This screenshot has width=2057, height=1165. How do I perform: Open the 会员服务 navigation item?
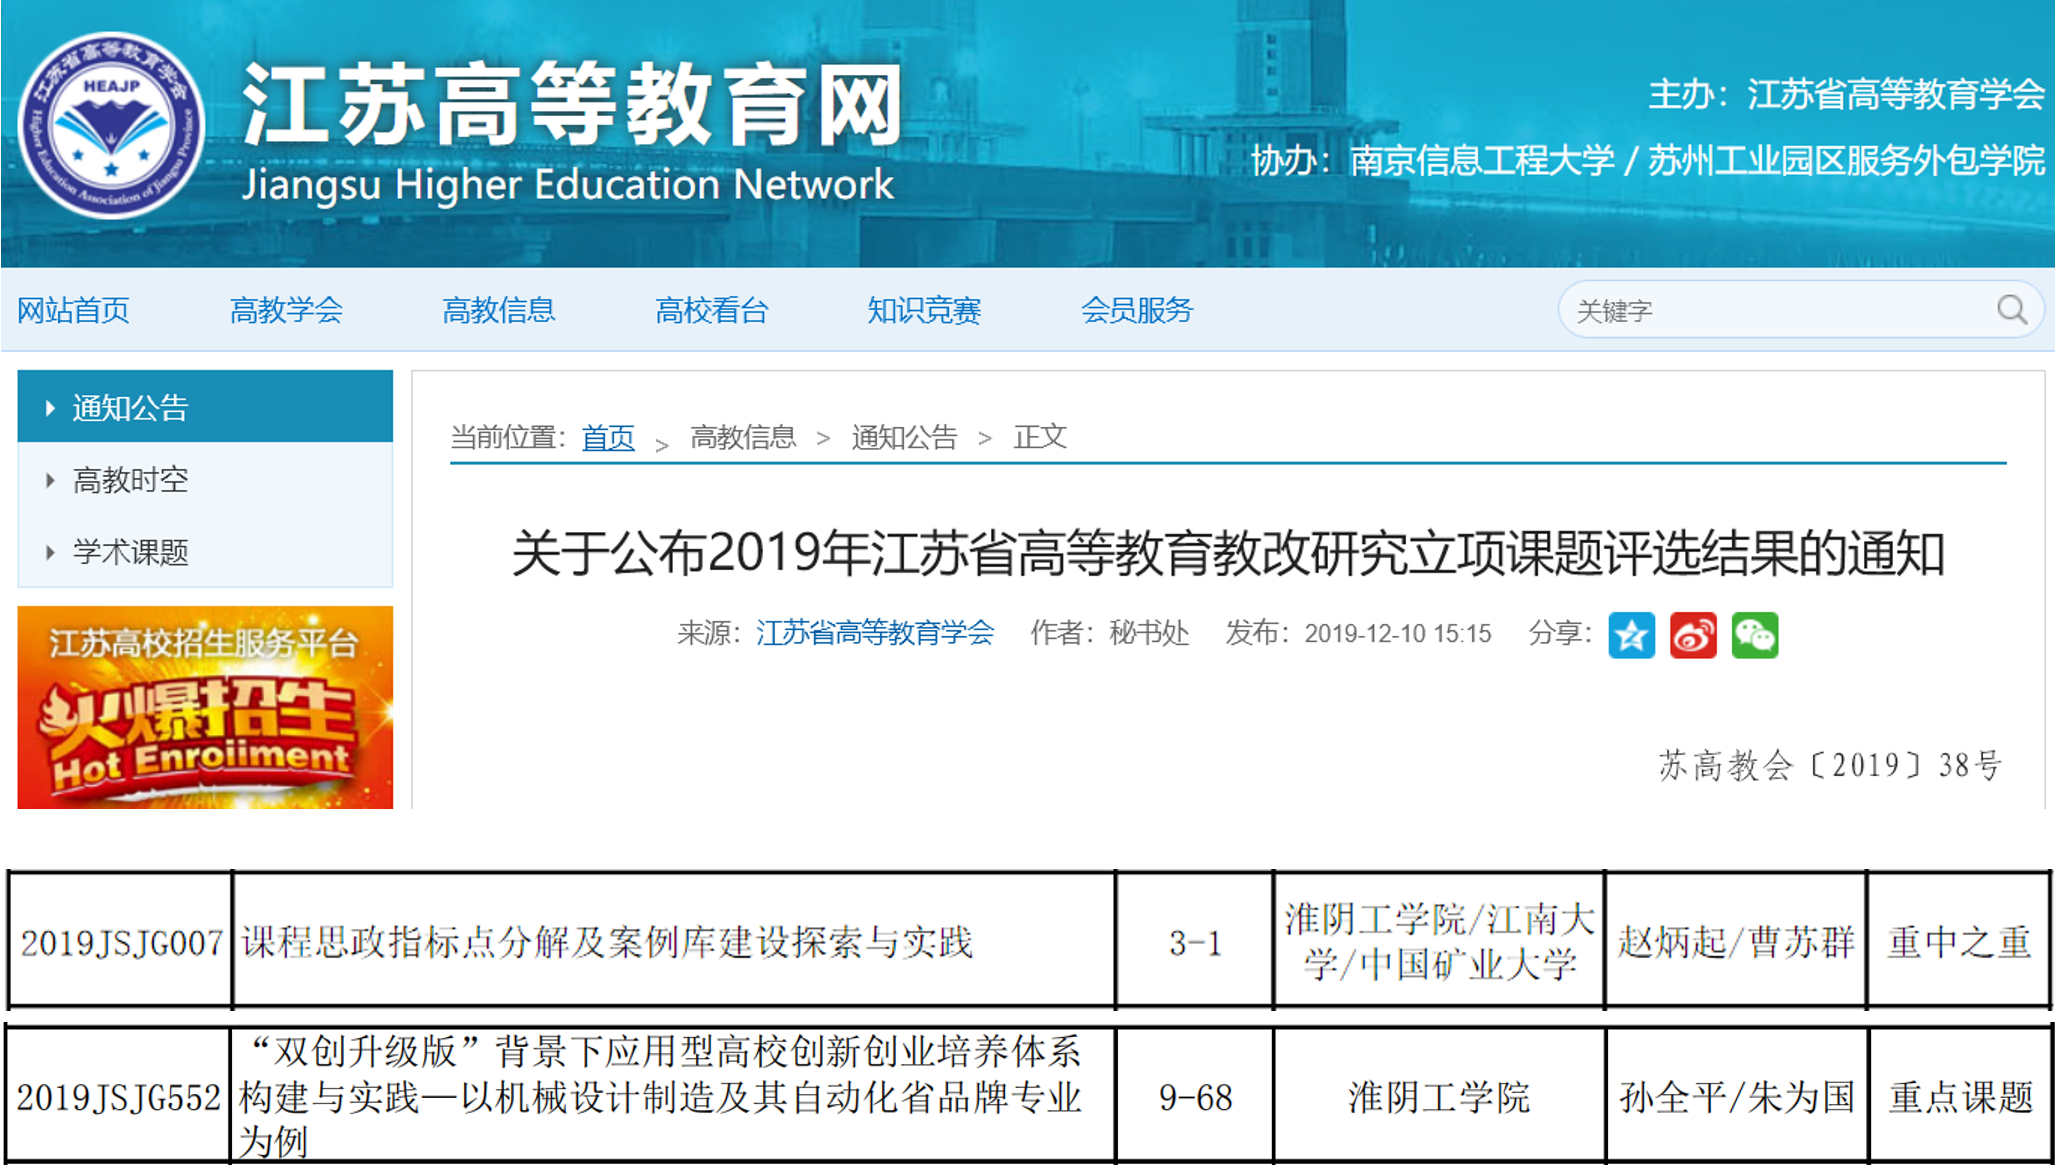coord(1137,310)
